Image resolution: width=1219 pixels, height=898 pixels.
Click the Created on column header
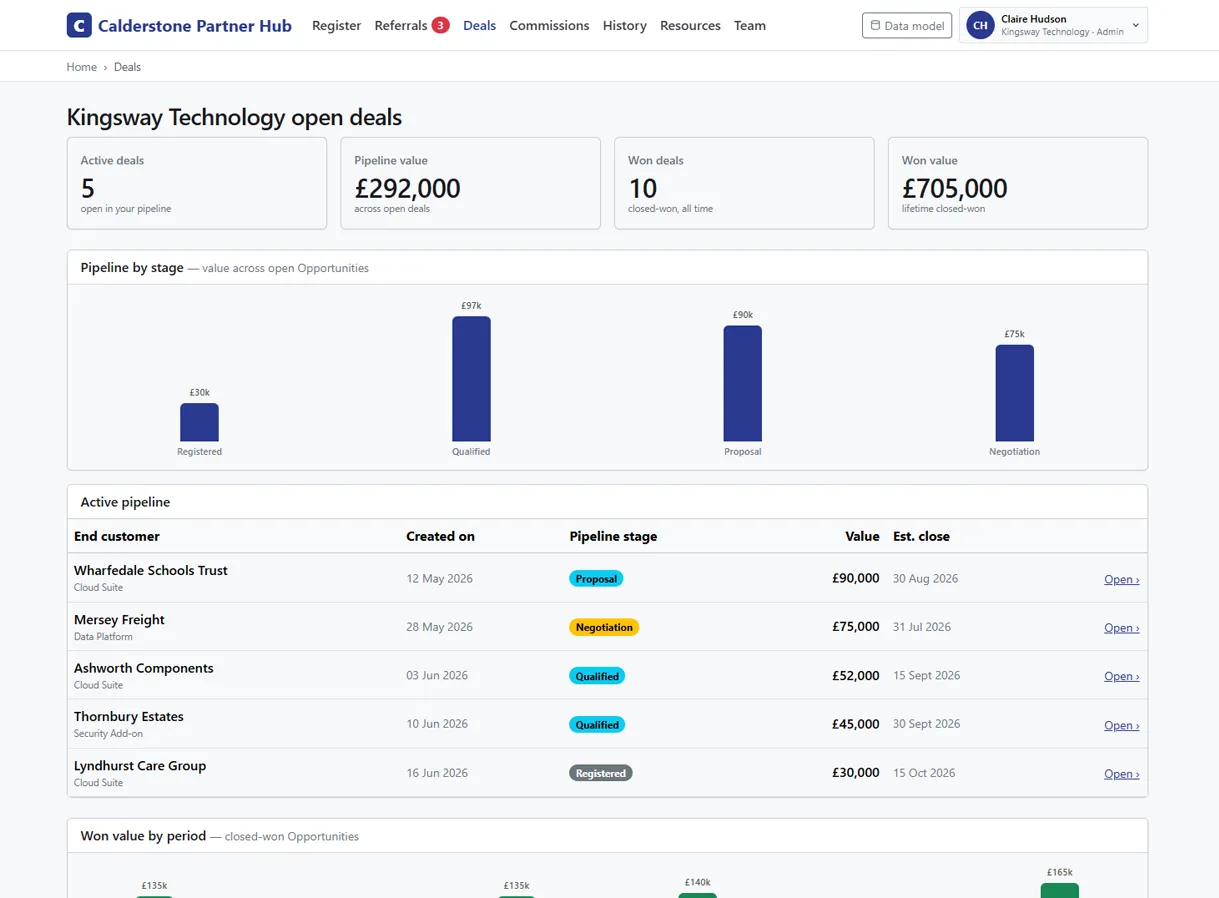[x=440, y=536]
